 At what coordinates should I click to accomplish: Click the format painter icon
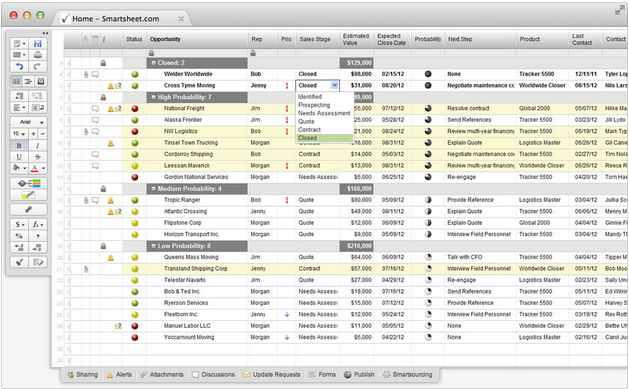19,262
